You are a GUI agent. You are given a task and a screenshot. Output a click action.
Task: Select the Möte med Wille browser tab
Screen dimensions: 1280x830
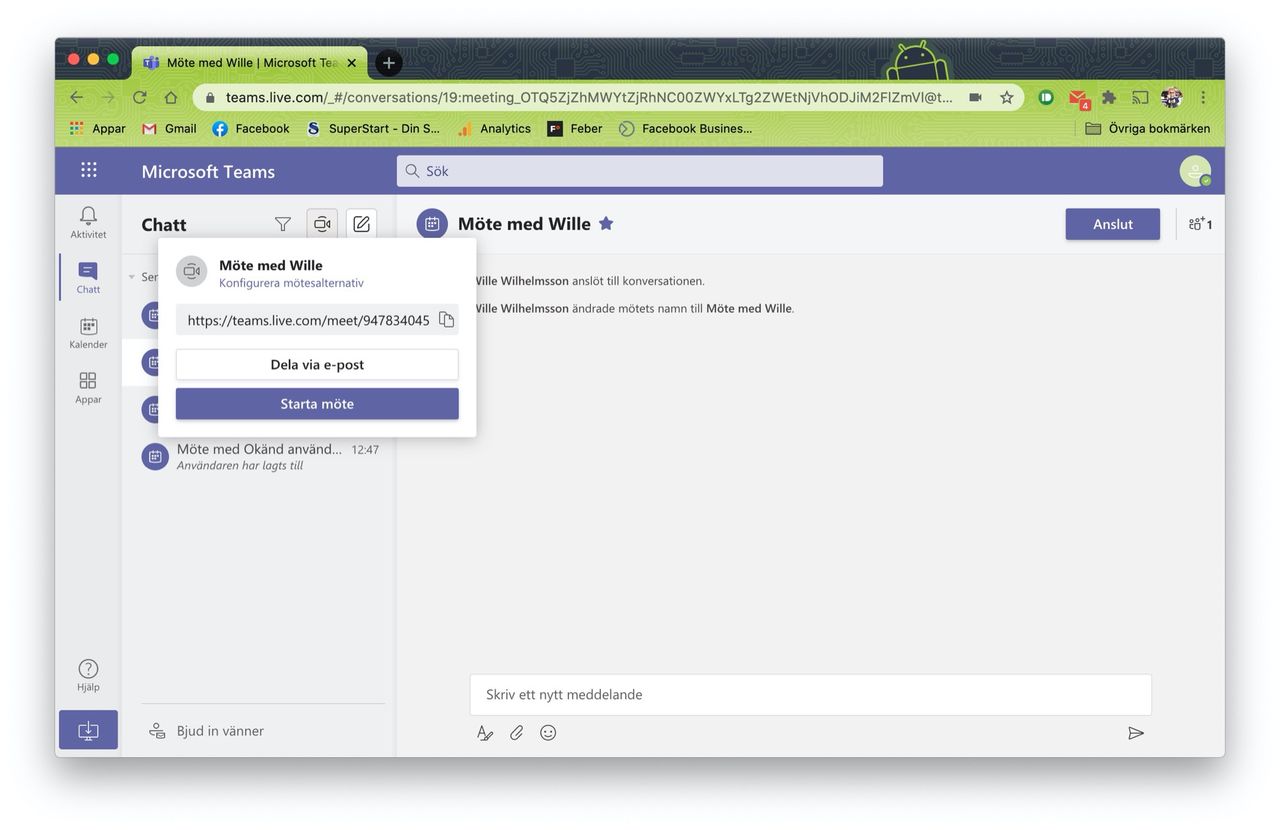tap(250, 62)
